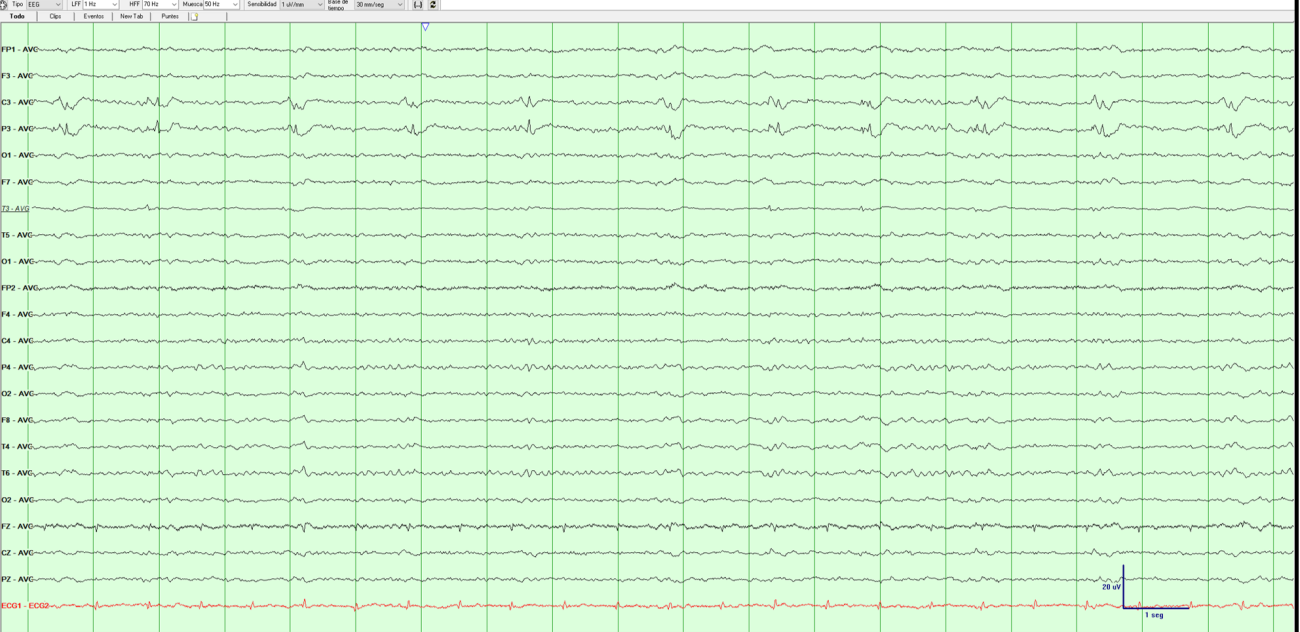The height and width of the screenshot is (632, 1300).
Task: Expand the Muesca 50 Hz notch dropdown
Action: point(233,4)
